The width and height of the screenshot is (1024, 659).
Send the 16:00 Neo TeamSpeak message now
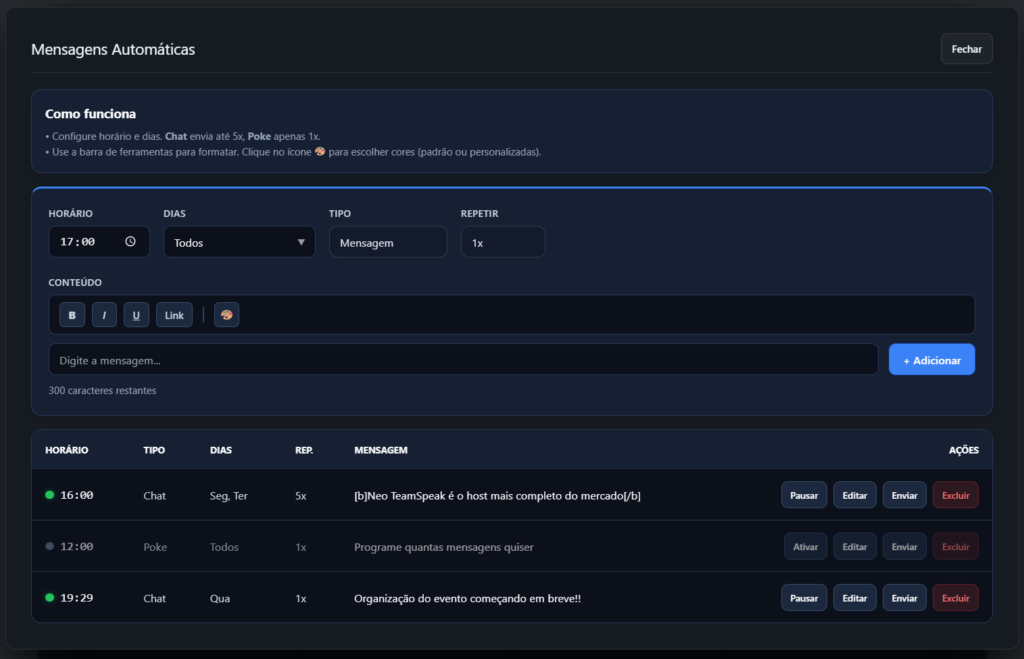point(903,494)
